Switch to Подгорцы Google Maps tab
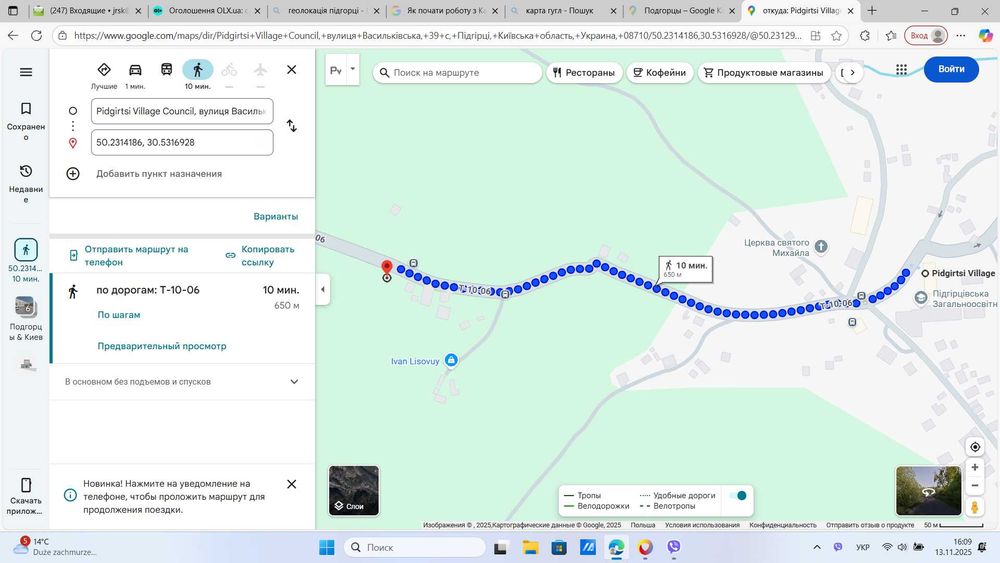Screen dimensions: 1000x563 click(x=683, y=11)
